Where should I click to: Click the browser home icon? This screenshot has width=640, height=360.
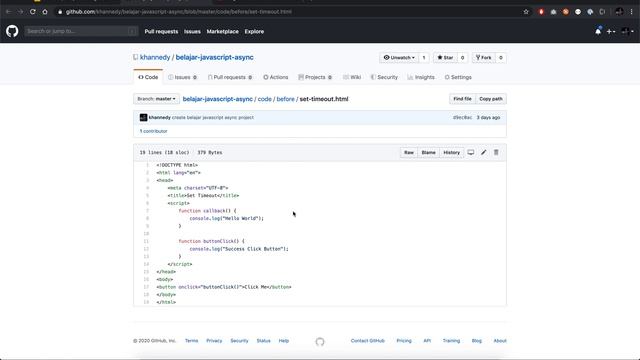coord(45,12)
